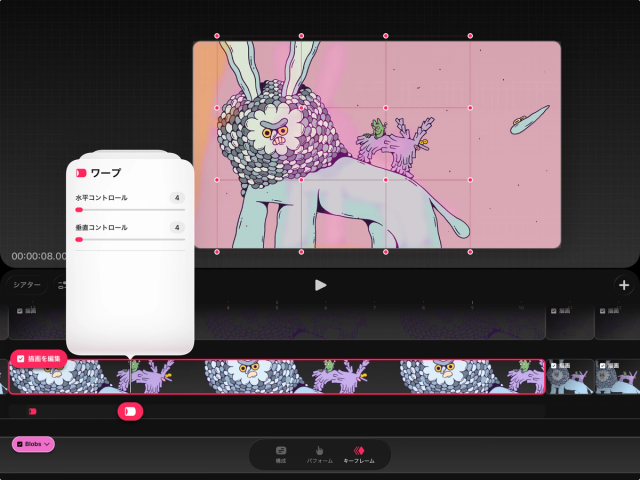Select the bottom-right warp mesh control point

point(470,252)
